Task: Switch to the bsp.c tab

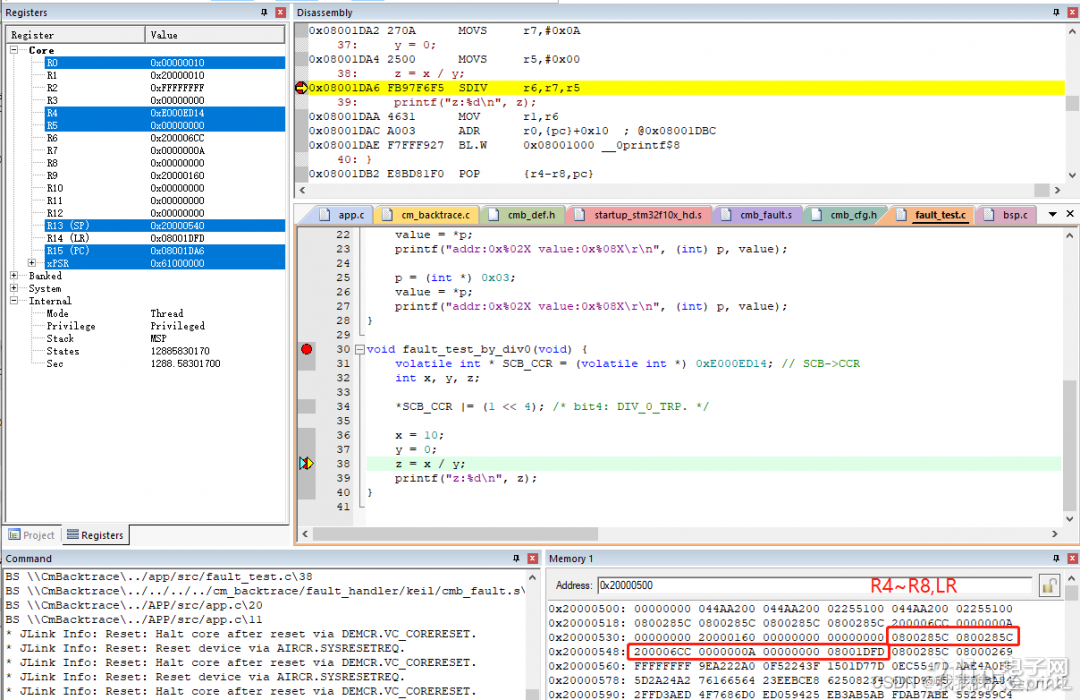Action: [x=1006, y=215]
